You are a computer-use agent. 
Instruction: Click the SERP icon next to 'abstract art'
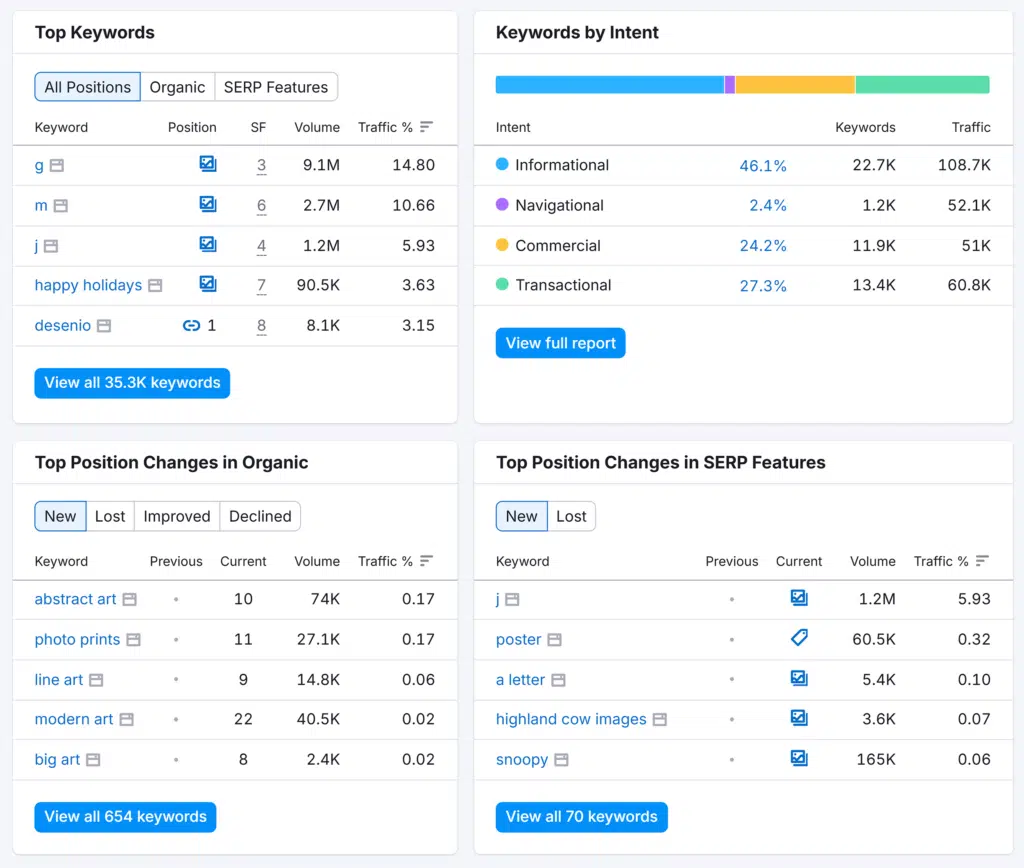129,600
